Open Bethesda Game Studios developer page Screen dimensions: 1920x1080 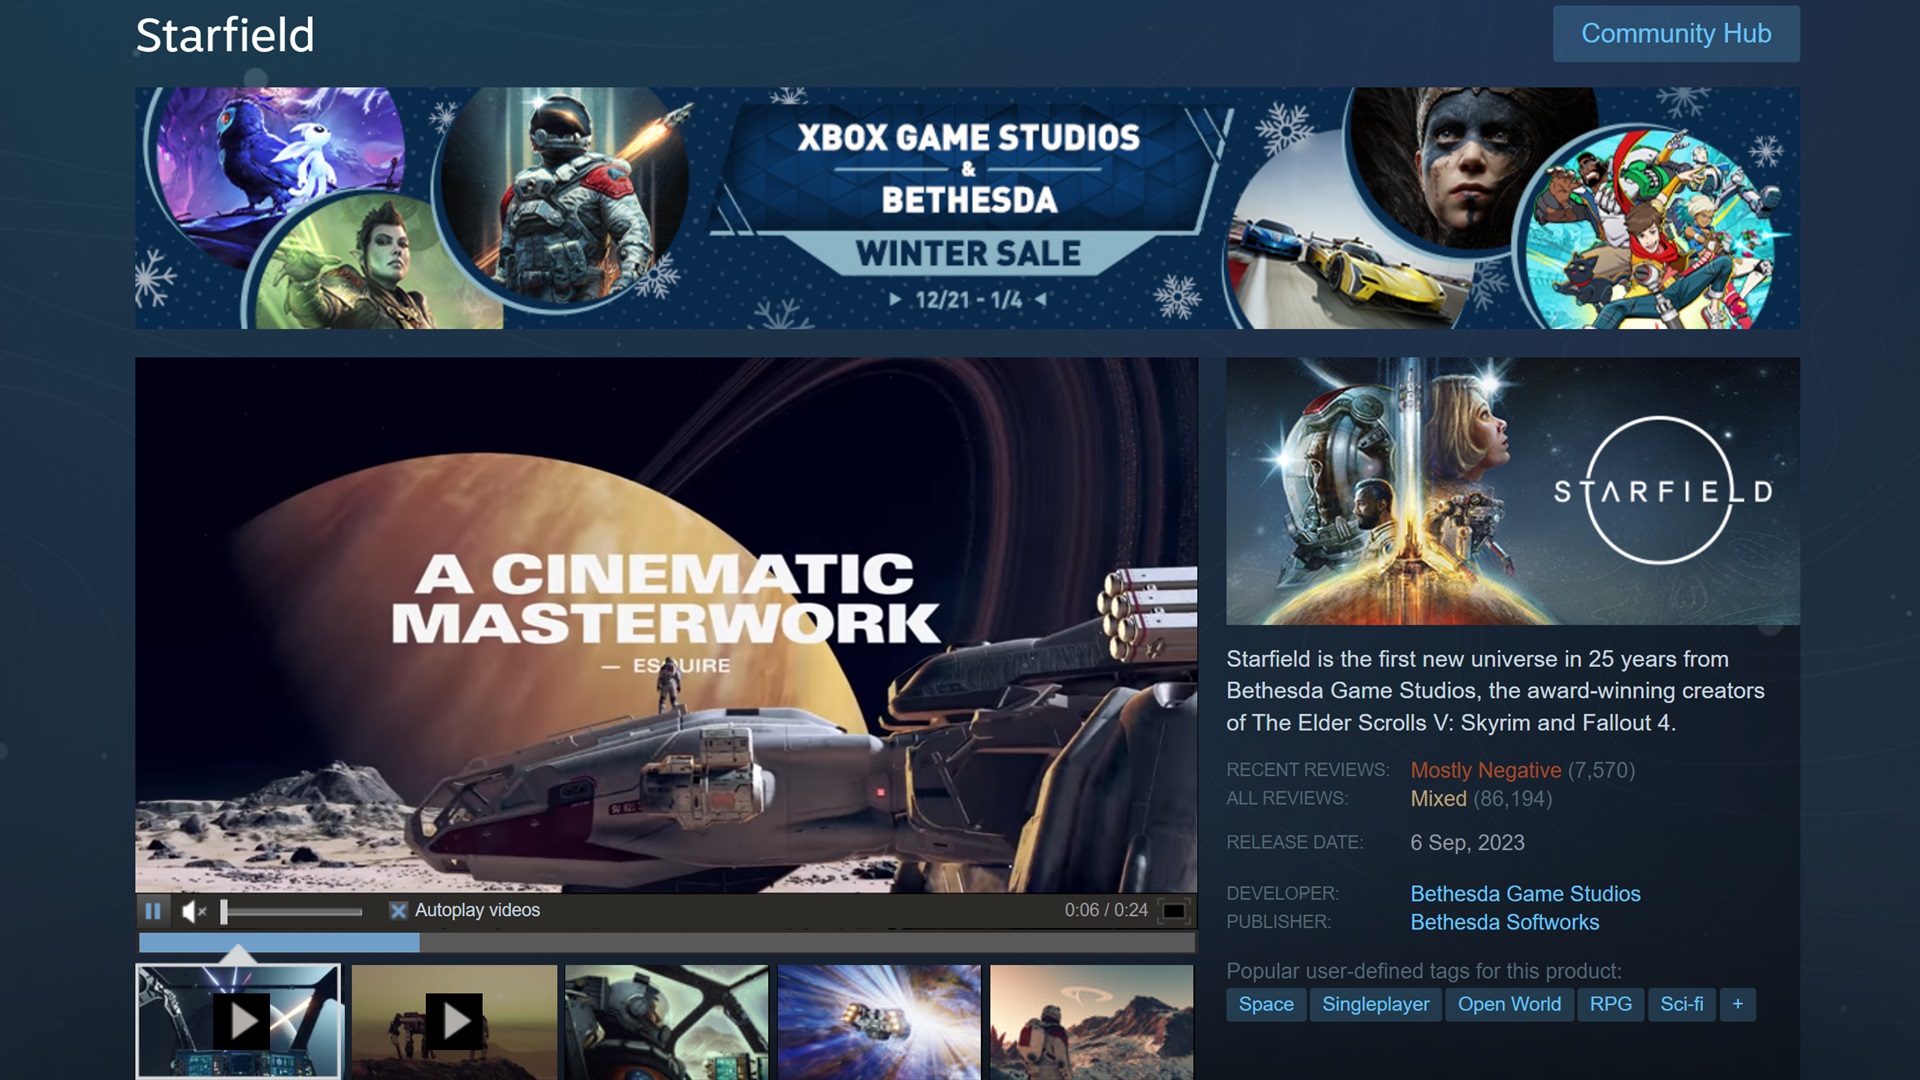1525,894
